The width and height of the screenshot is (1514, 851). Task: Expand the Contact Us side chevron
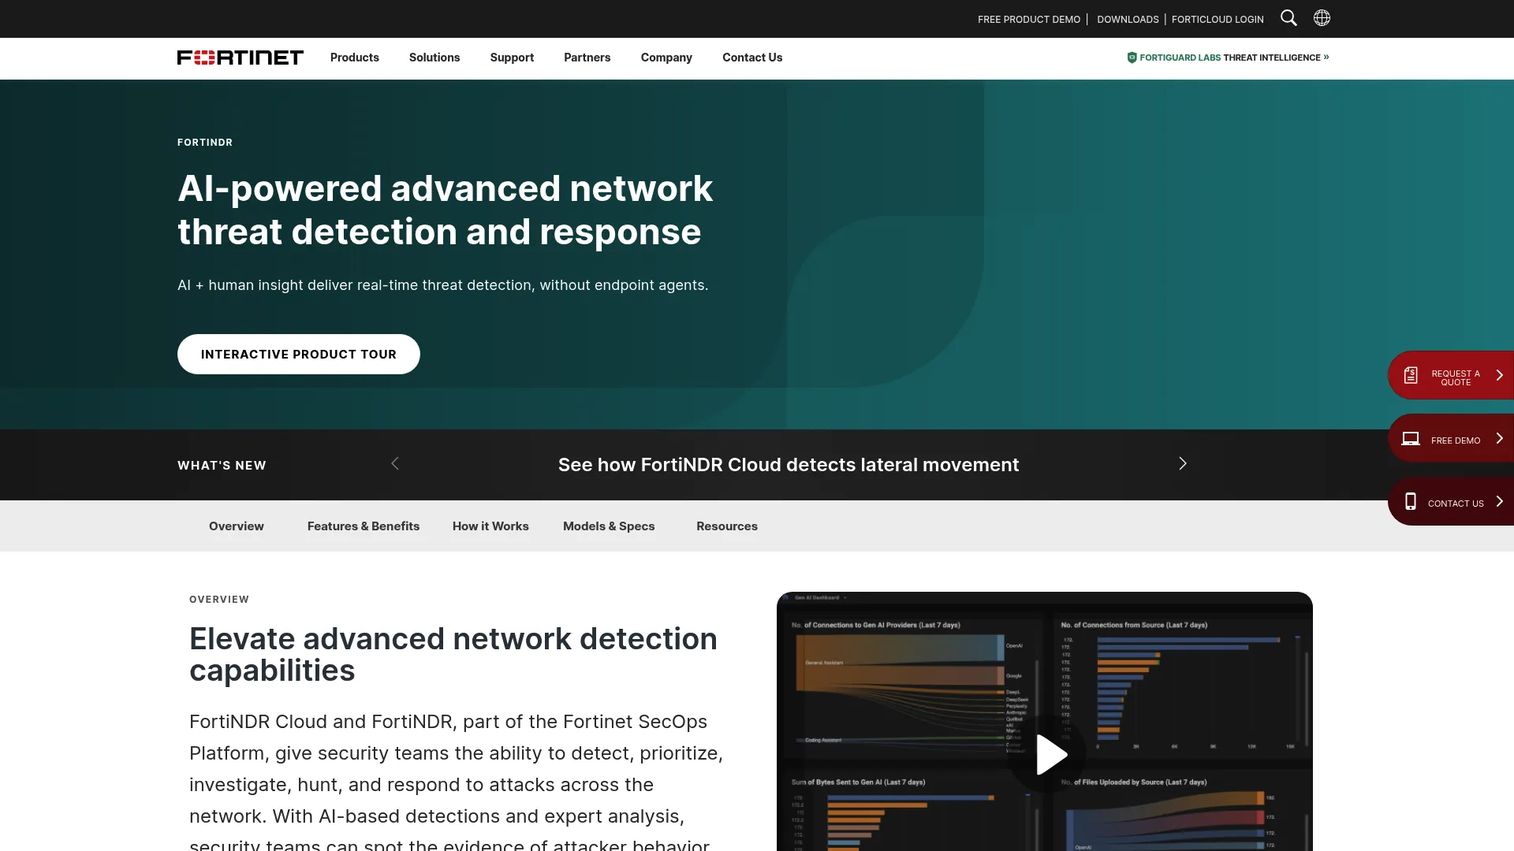pyautogui.click(x=1499, y=502)
